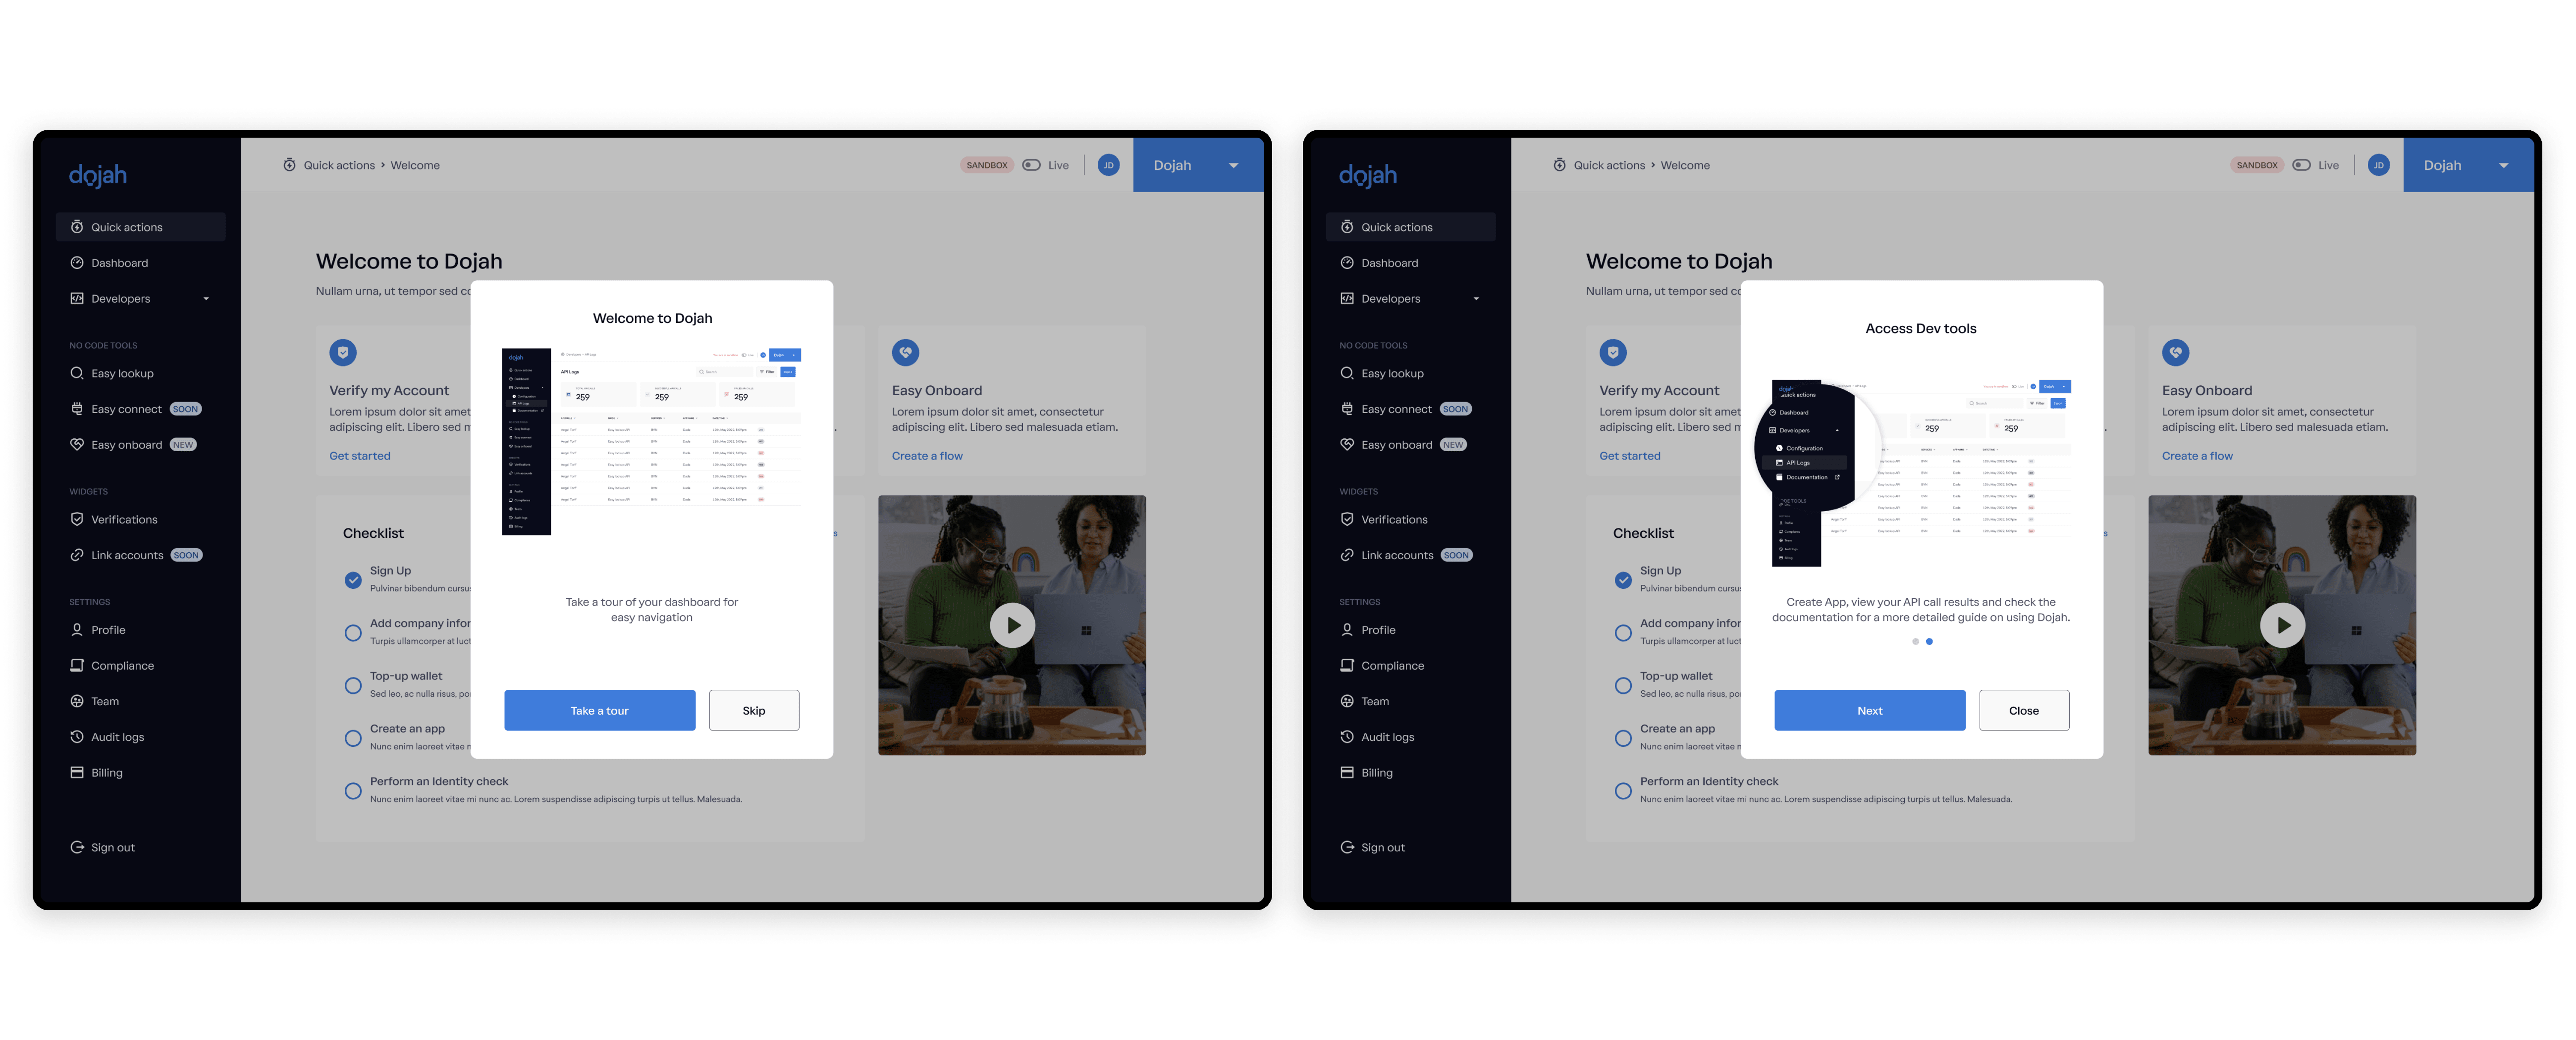This screenshot has height=1040, width=2576.
Task: Click Take a tour button
Action: [600, 710]
